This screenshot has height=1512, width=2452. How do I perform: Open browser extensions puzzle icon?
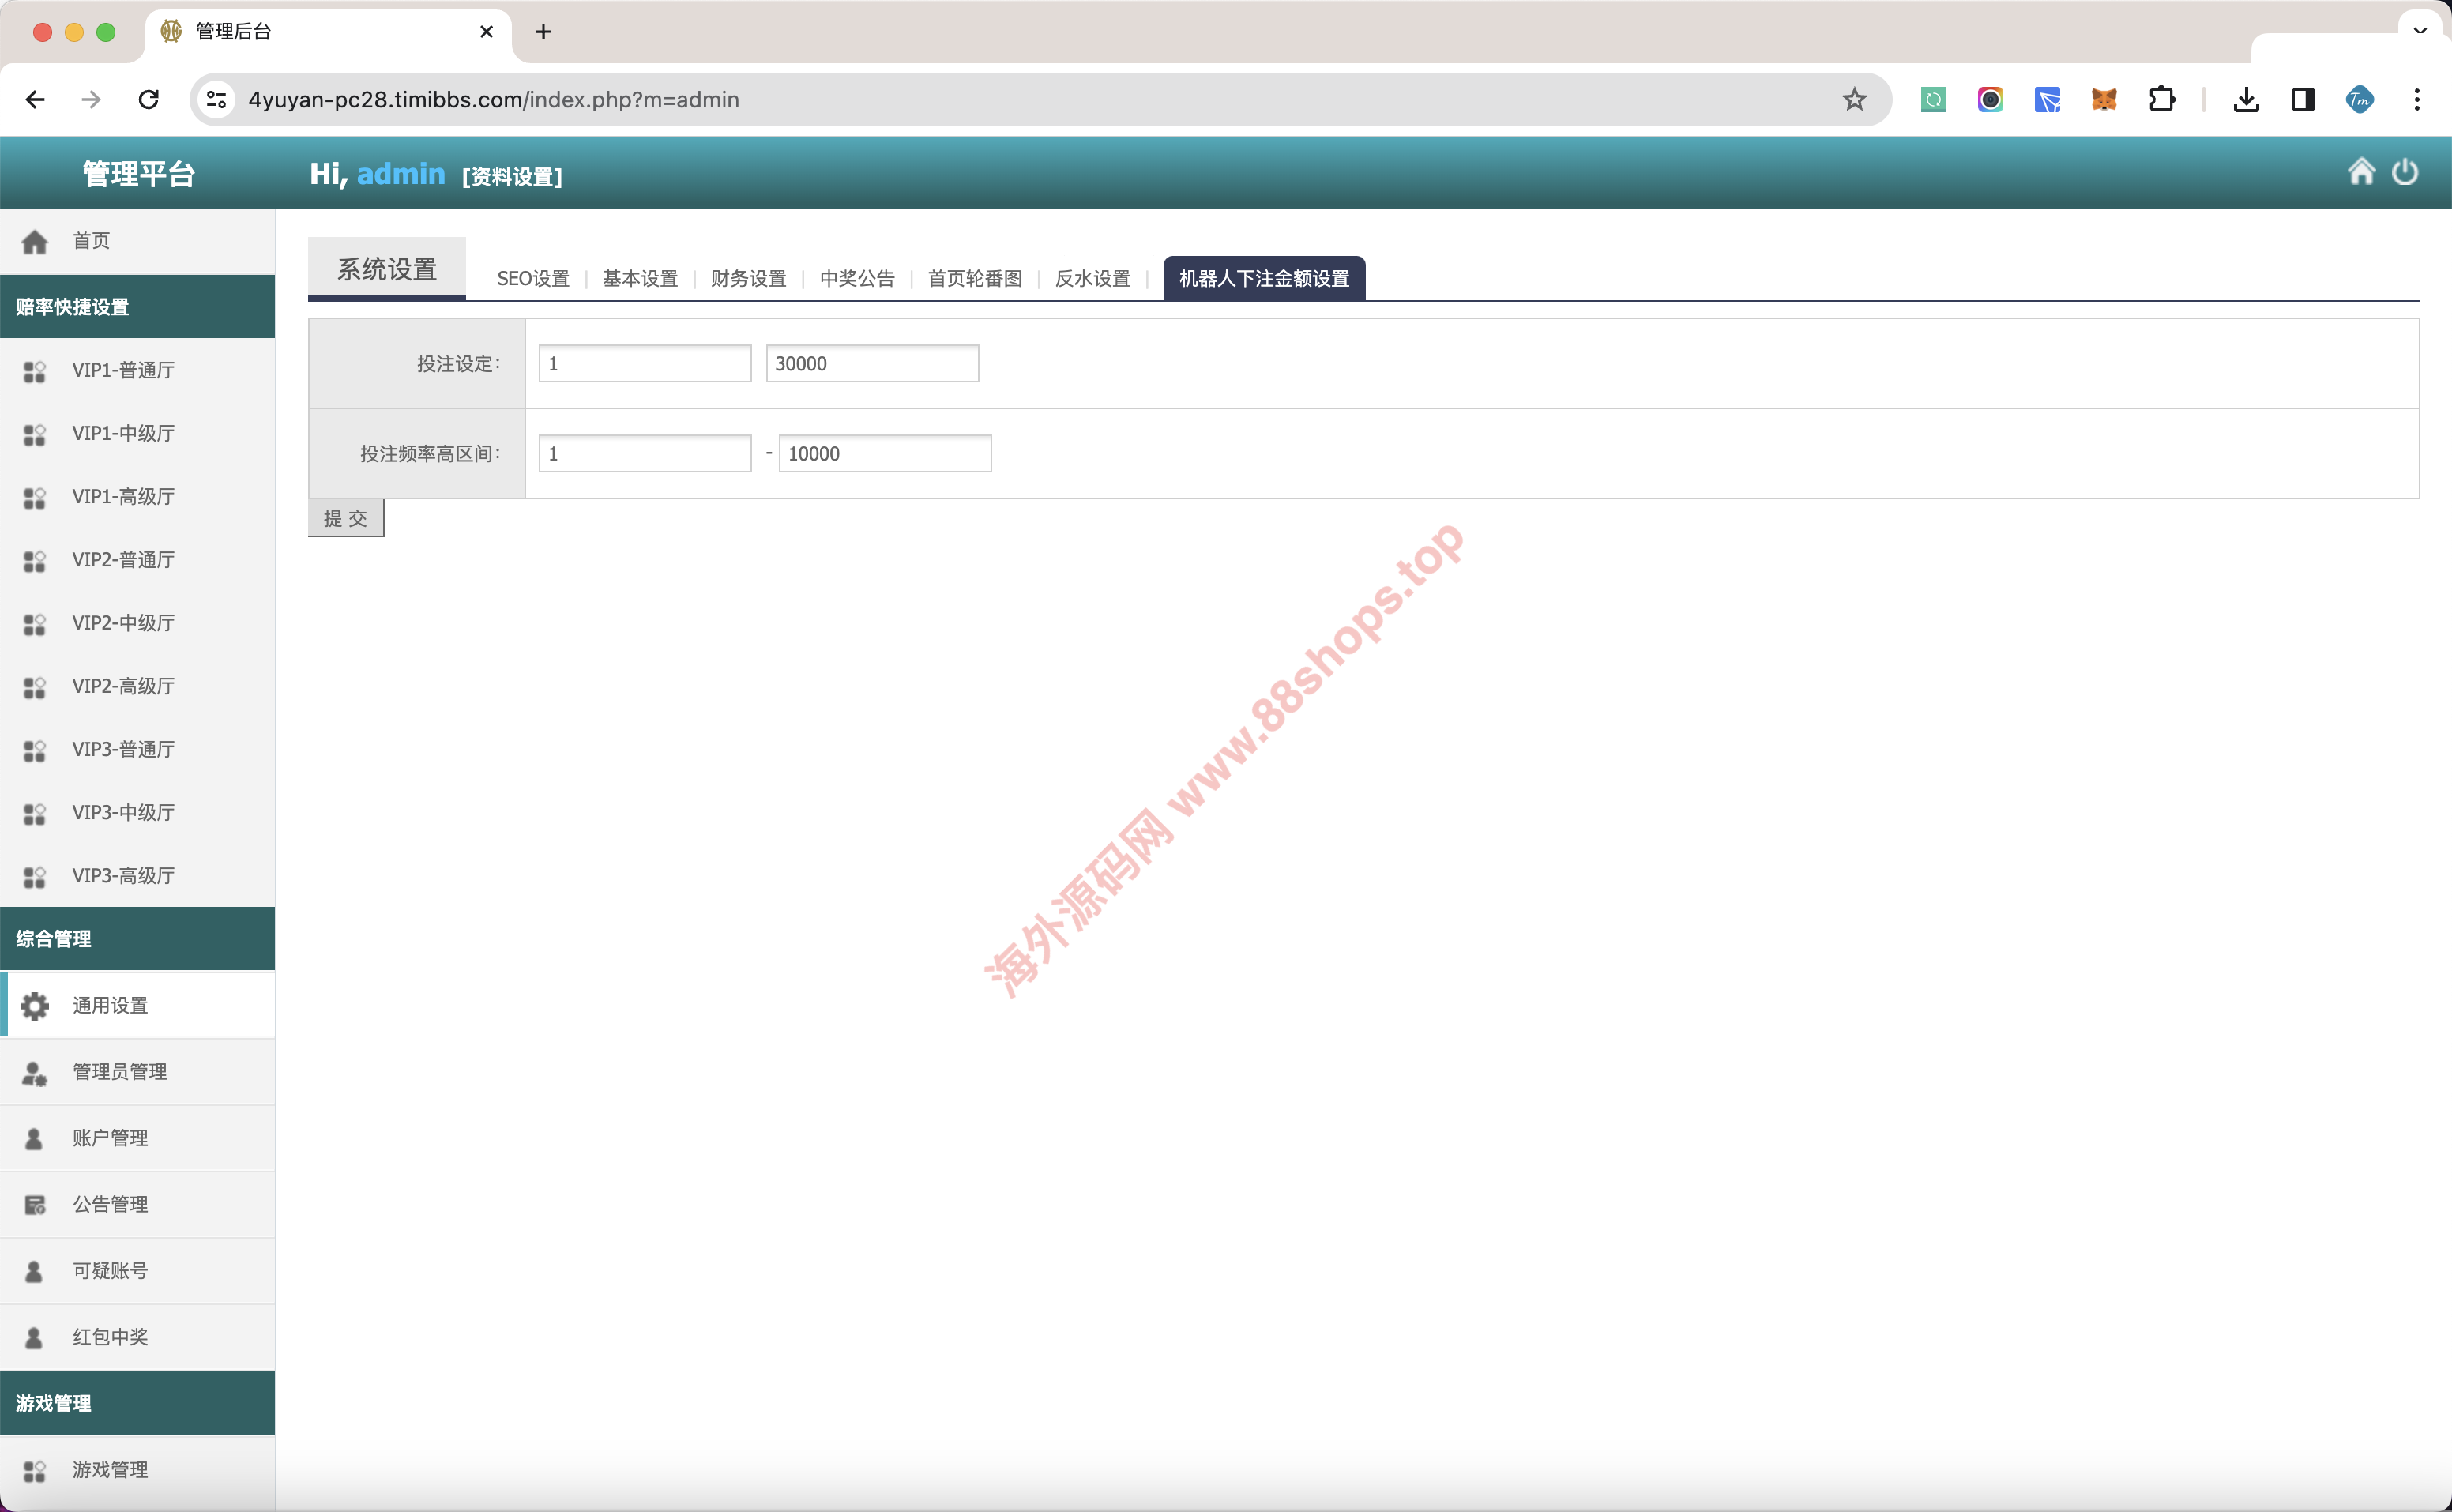[x=2161, y=99]
